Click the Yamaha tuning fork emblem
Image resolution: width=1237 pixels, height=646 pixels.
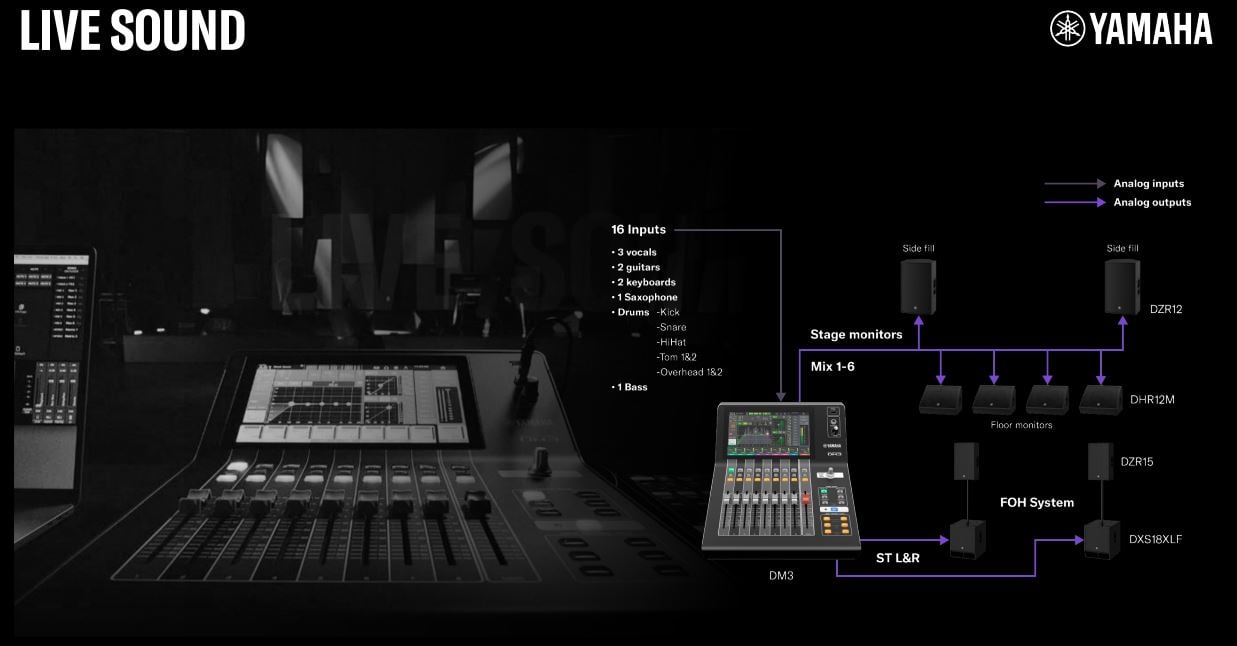click(1067, 29)
